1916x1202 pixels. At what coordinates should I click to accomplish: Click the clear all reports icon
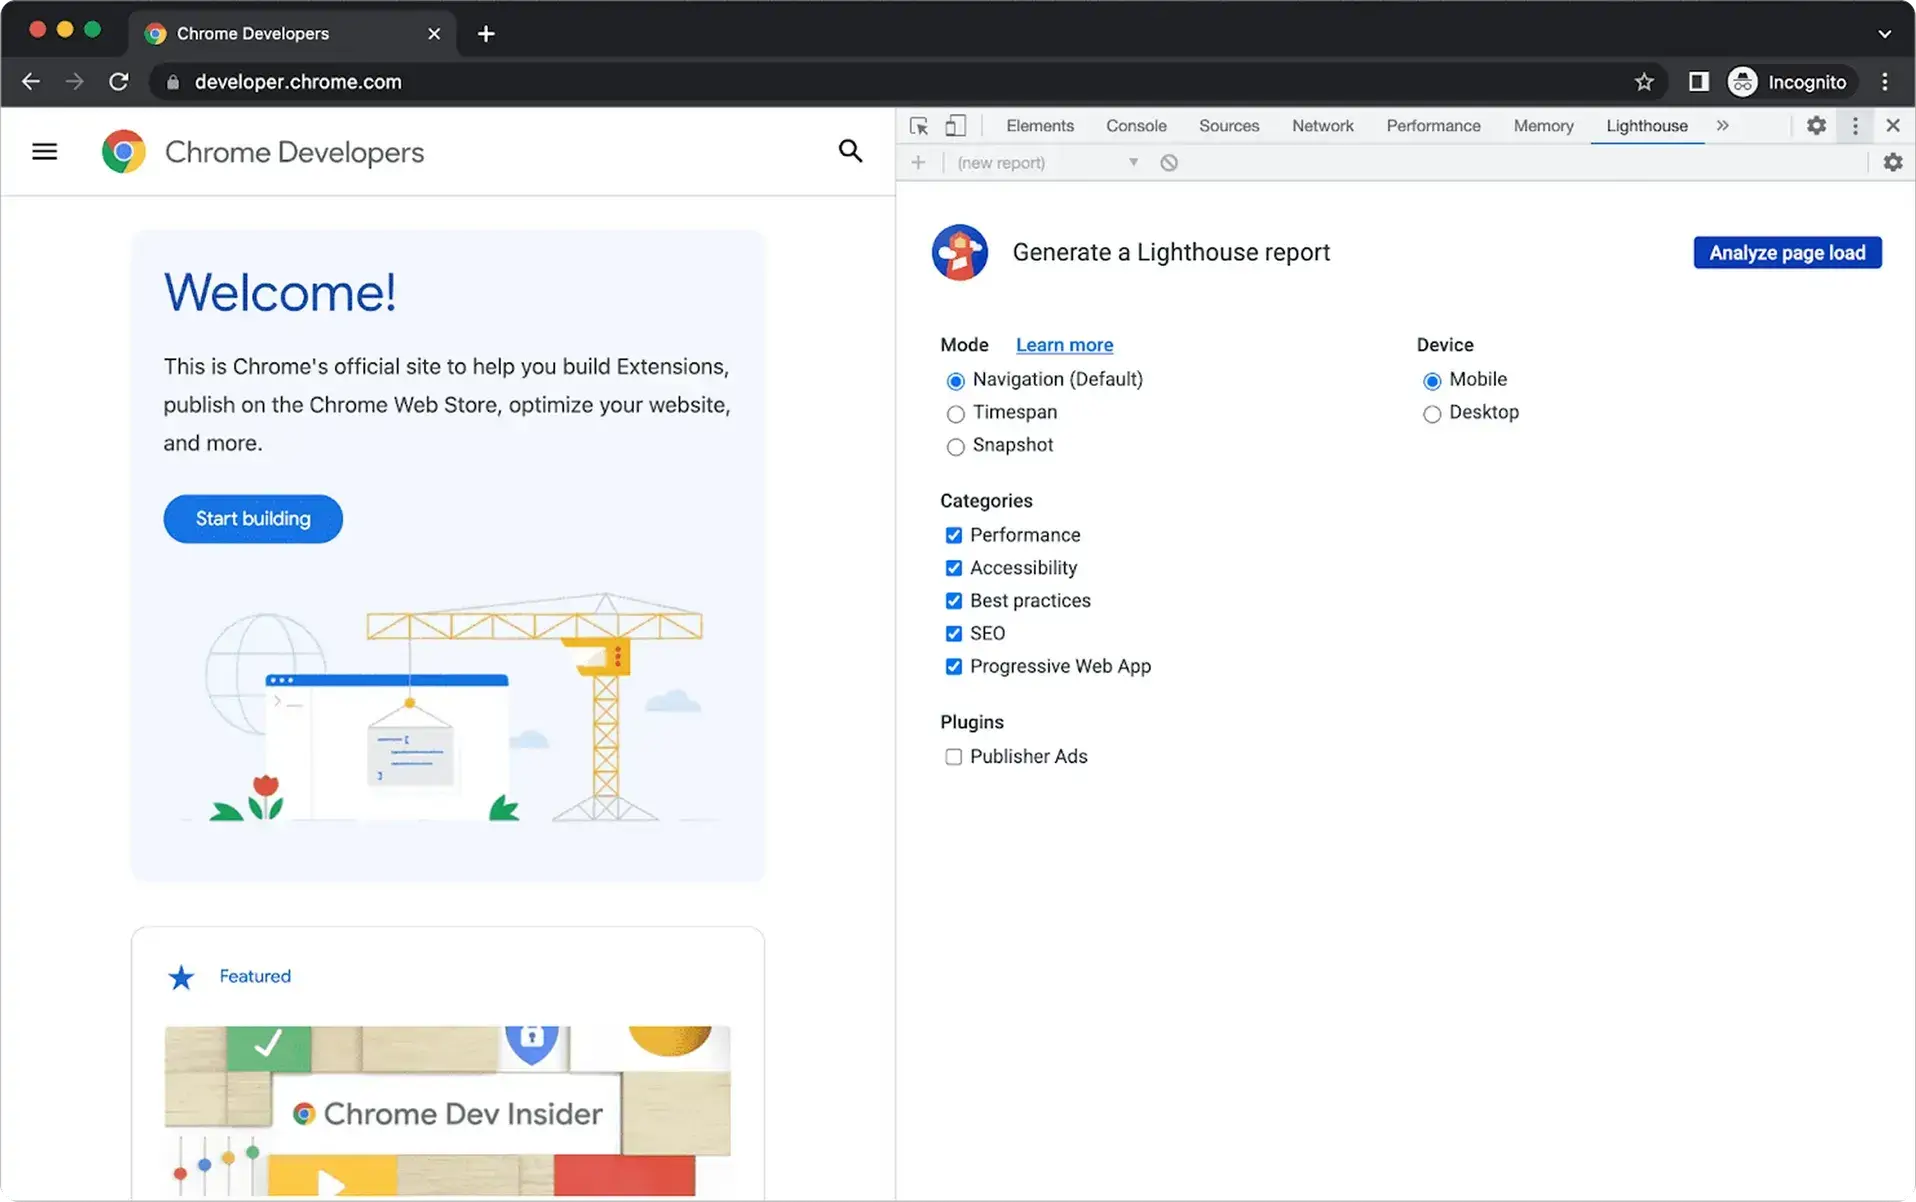coord(1168,163)
